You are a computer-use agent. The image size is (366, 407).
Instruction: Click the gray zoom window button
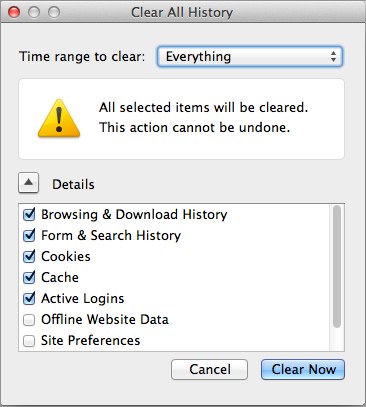click(54, 12)
